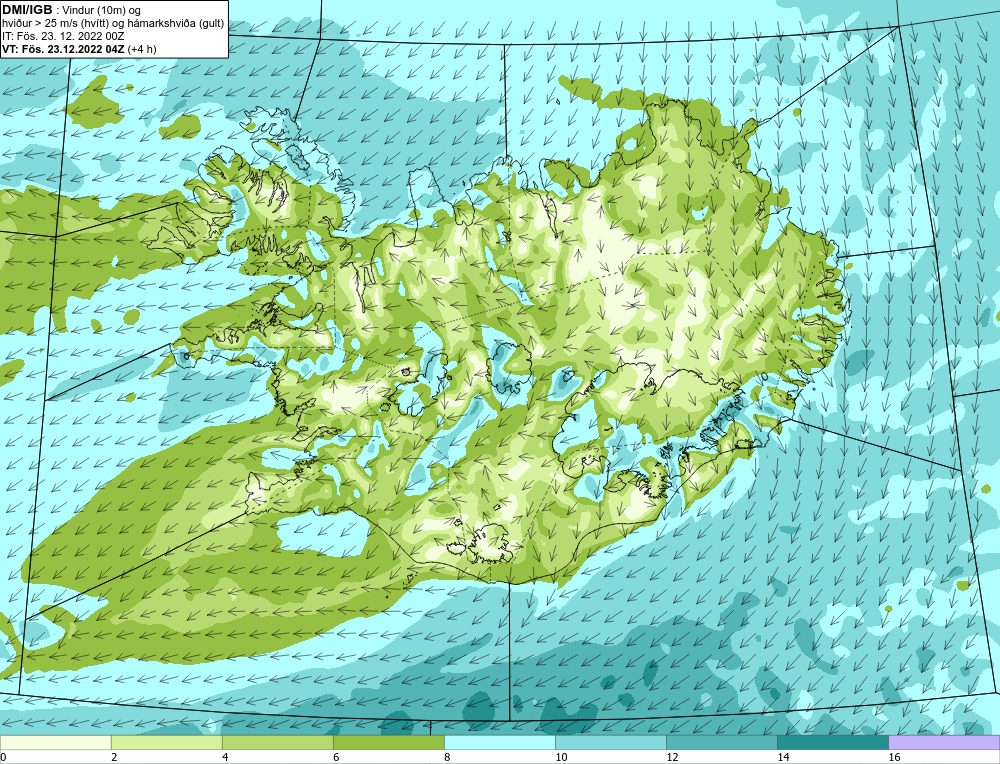The width and height of the screenshot is (1000, 764).
Task: Click the purple swatch above 16 m/s
Action: [944, 742]
